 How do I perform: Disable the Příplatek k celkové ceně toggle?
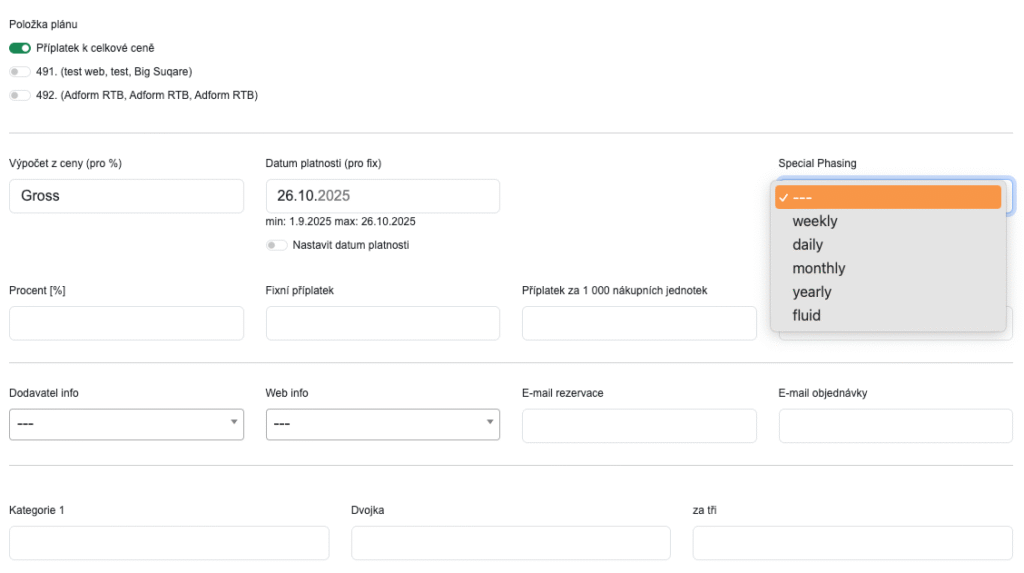[20, 48]
